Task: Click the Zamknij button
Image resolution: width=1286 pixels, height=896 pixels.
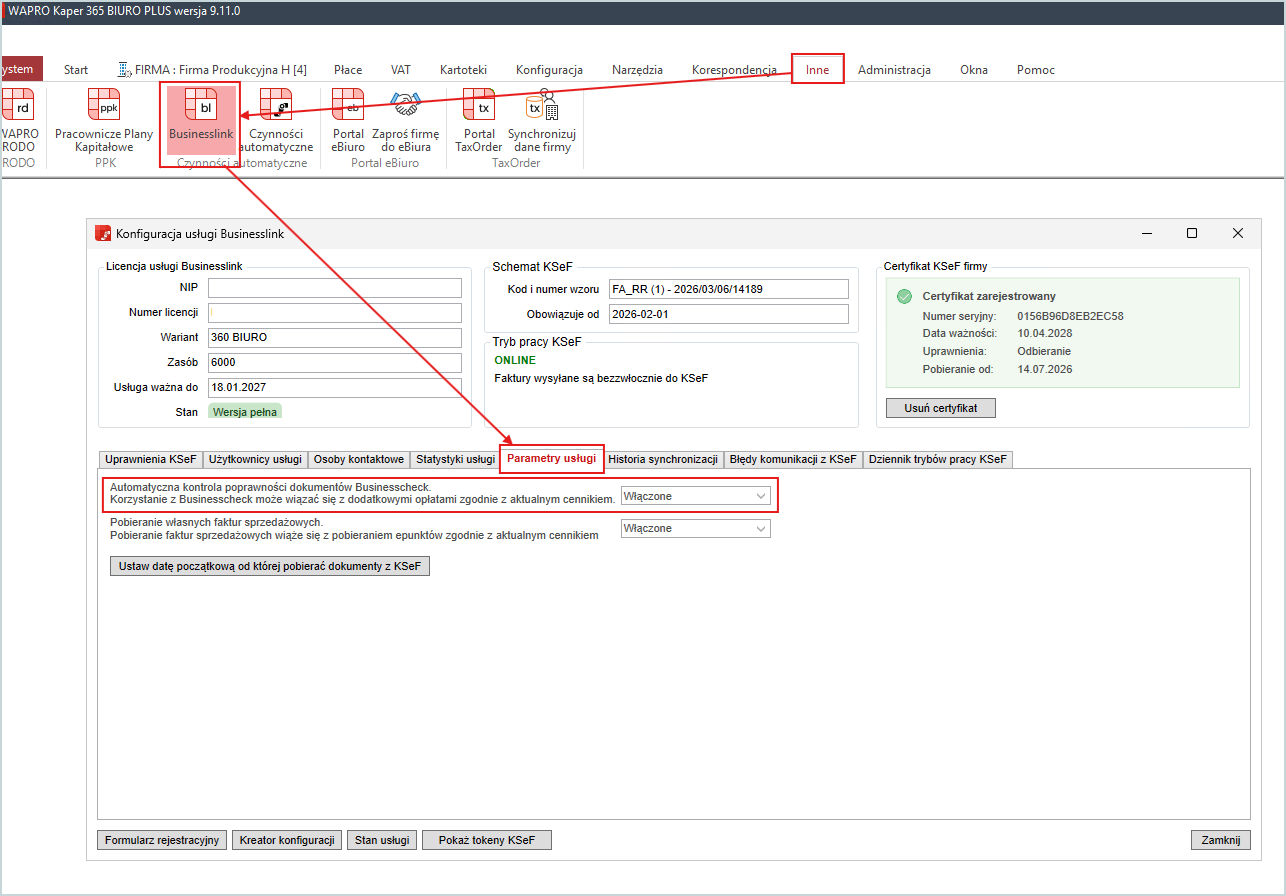Action: click(1220, 840)
